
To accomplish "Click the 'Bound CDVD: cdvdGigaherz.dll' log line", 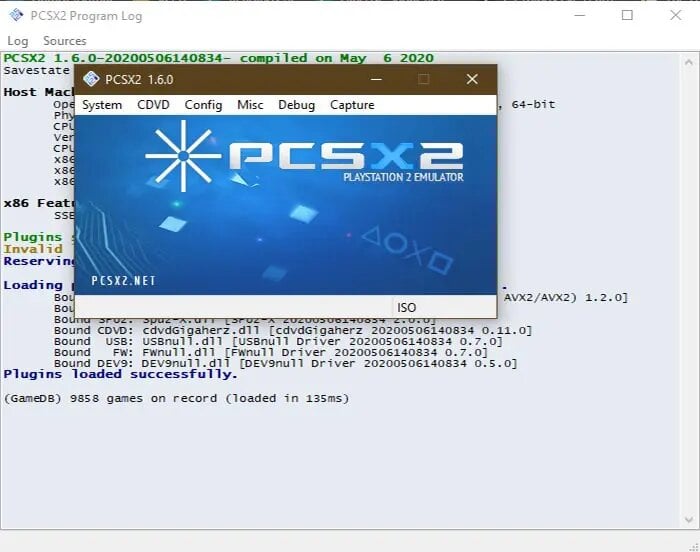I will click(x=293, y=330).
